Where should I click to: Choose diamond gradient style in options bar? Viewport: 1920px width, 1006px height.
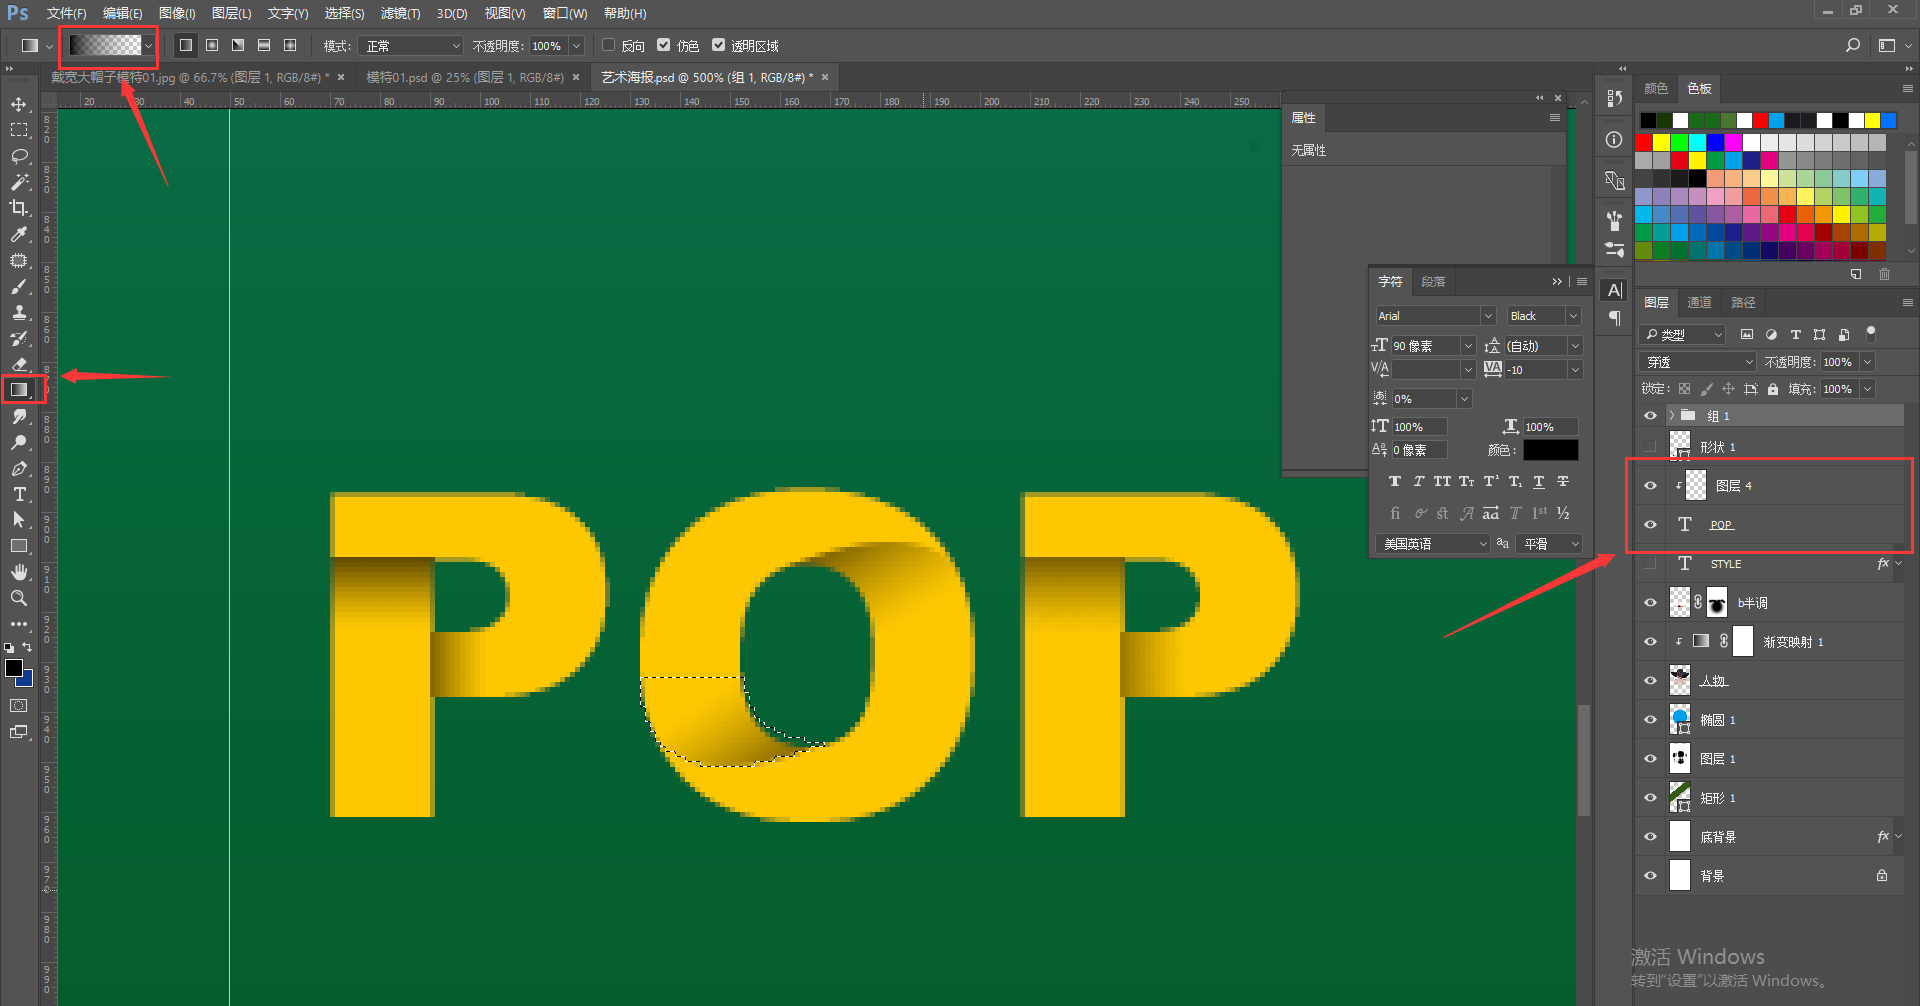[290, 45]
